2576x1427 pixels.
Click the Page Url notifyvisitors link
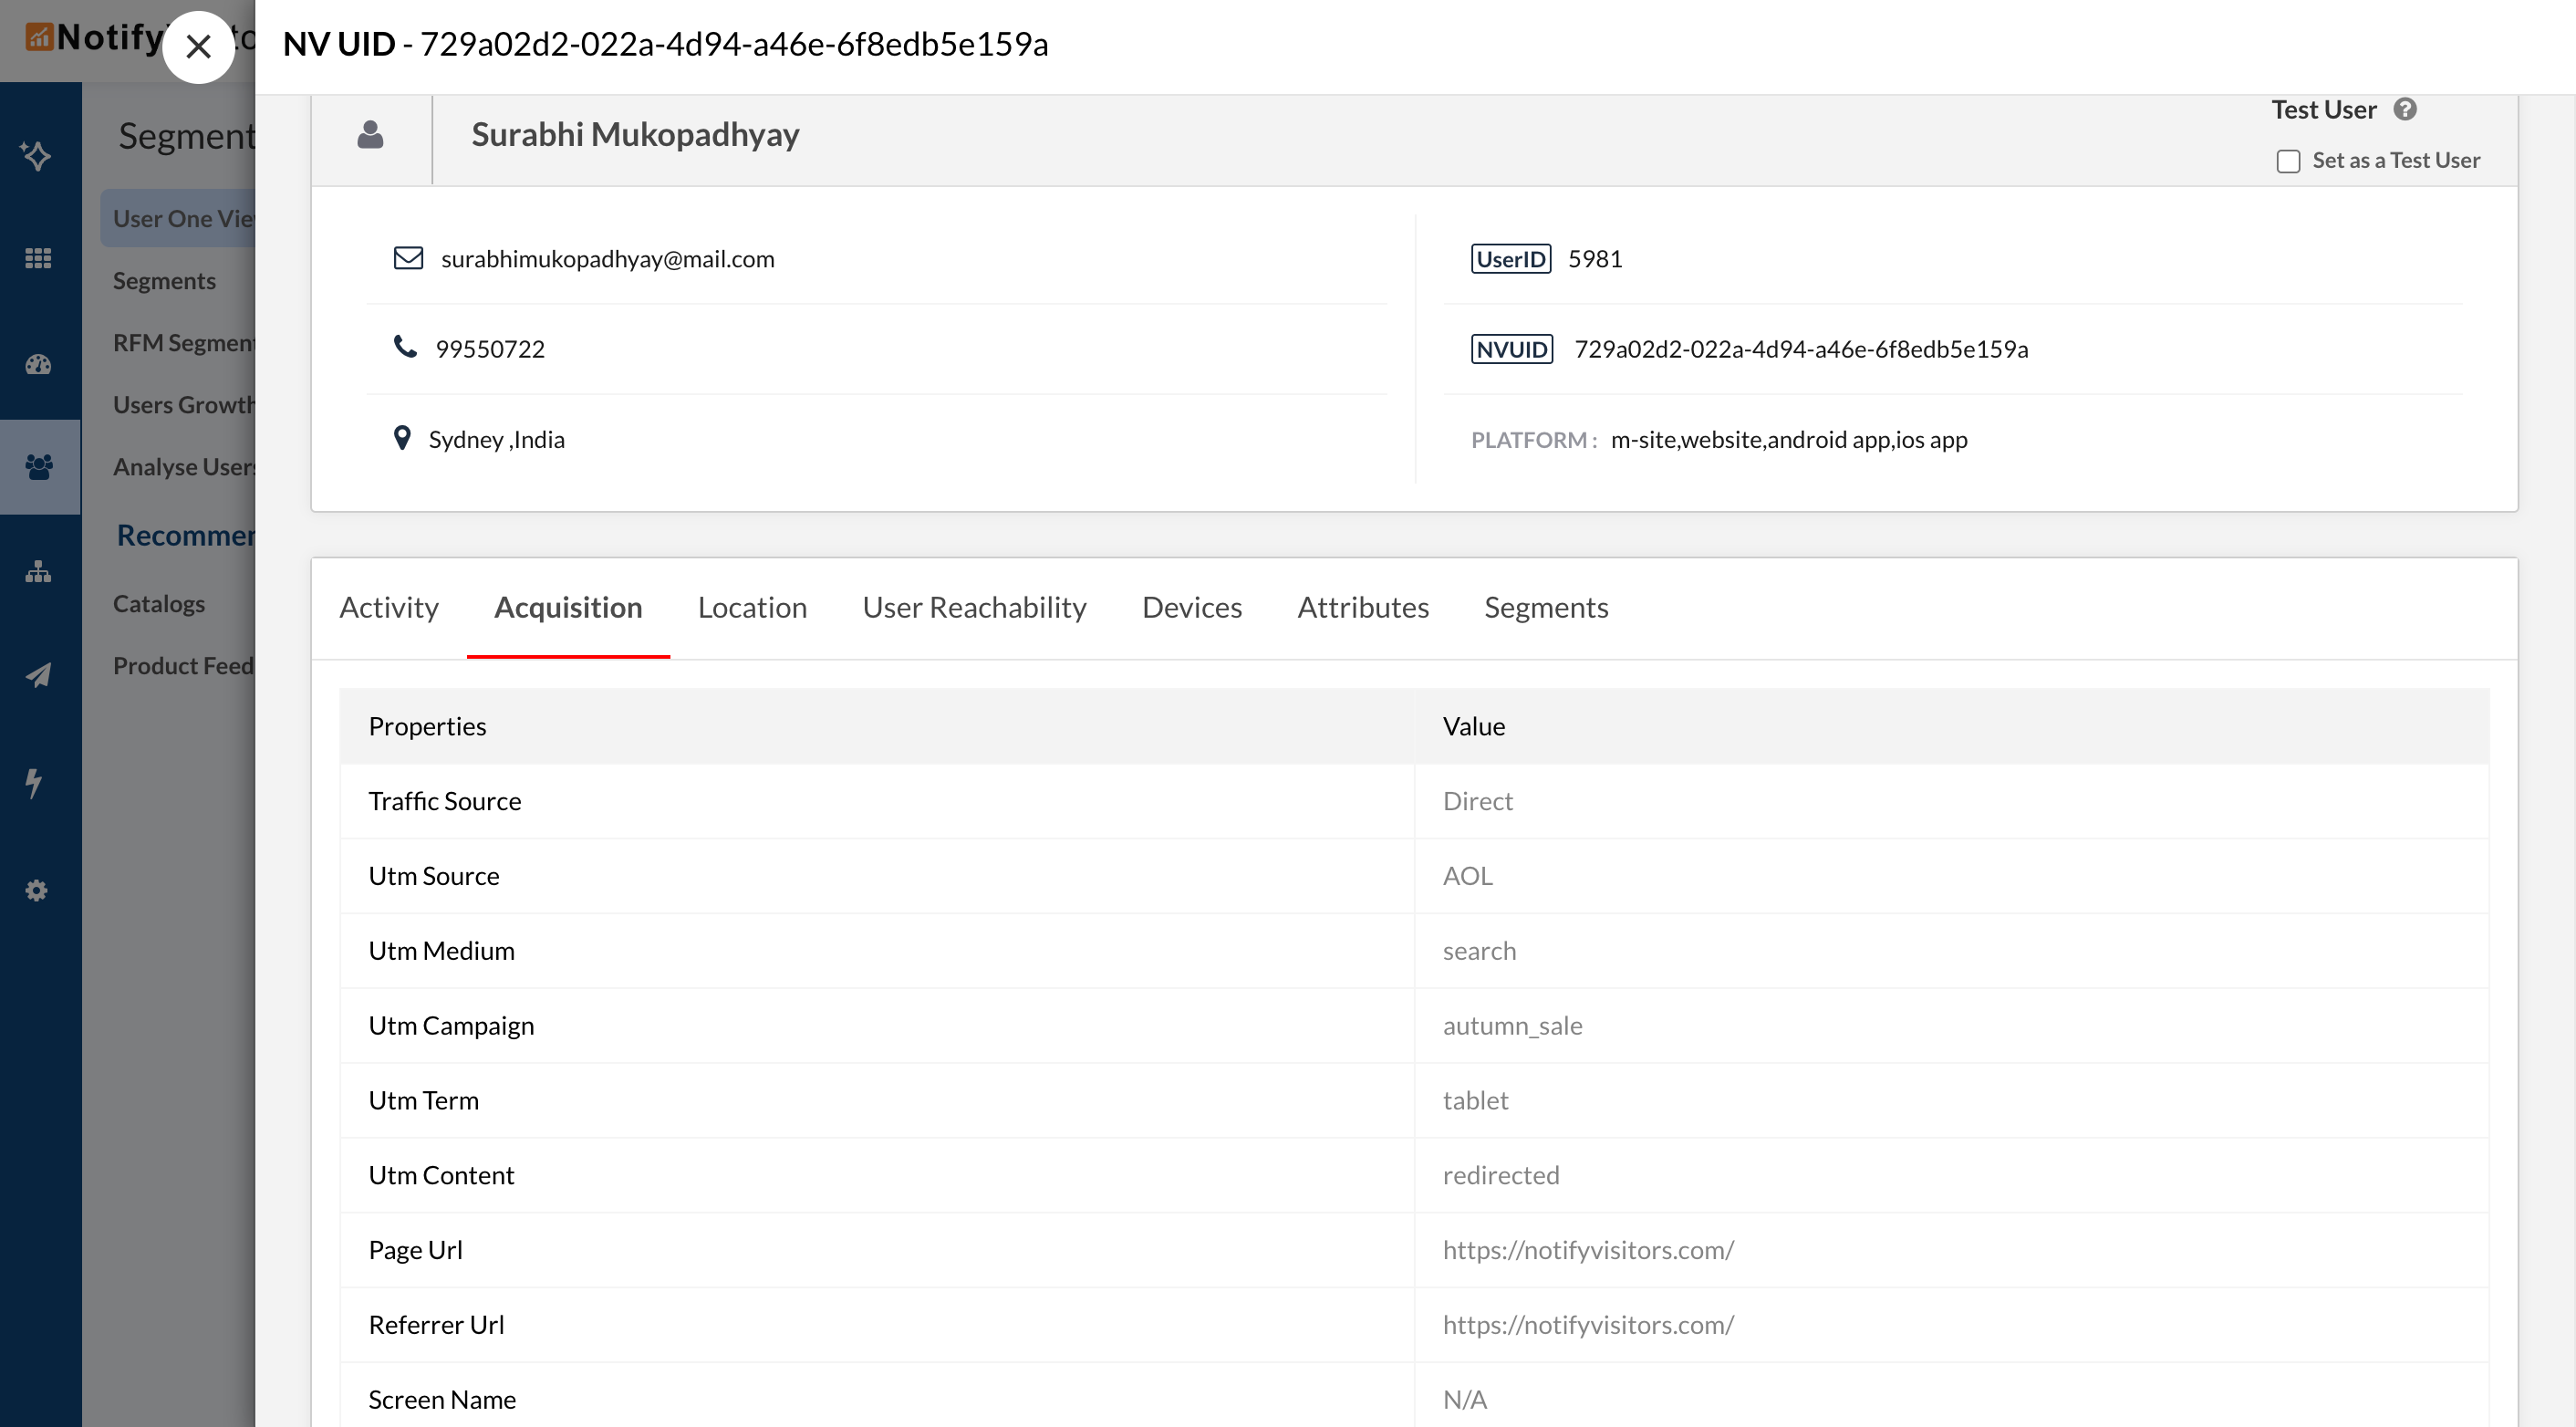[1588, 1249]
